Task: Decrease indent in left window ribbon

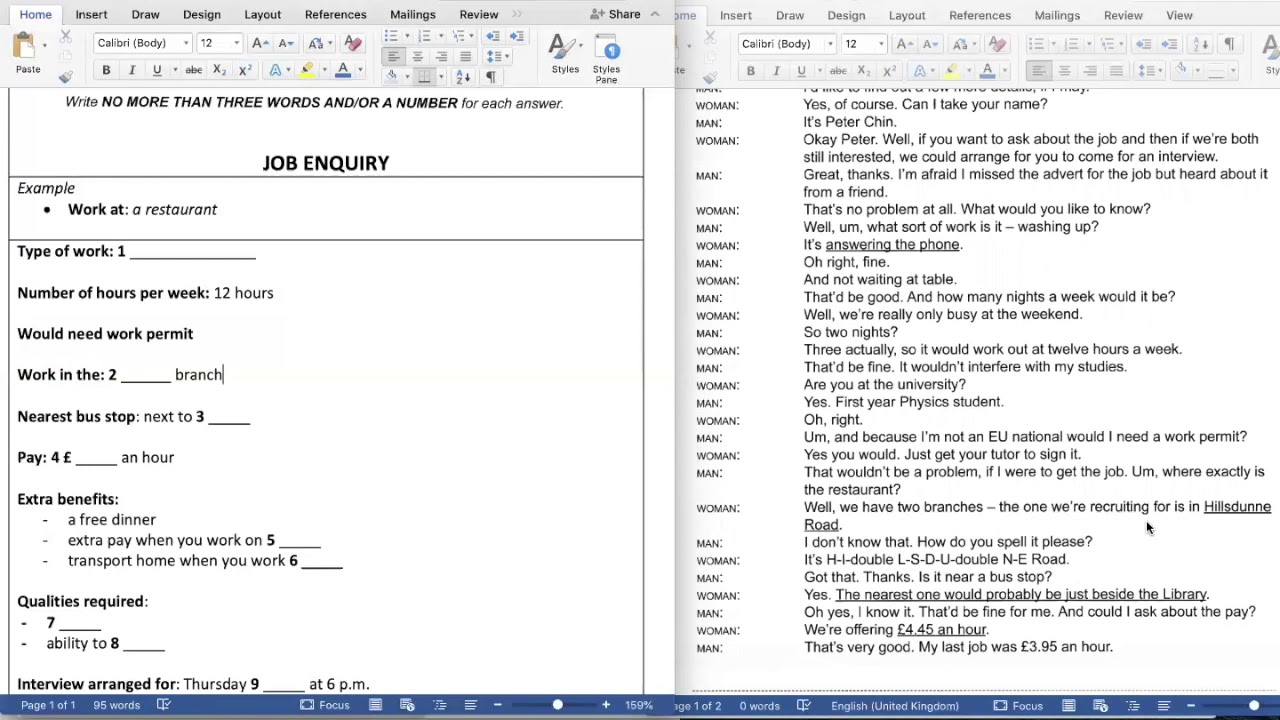Action: click(x=493, y=36)
